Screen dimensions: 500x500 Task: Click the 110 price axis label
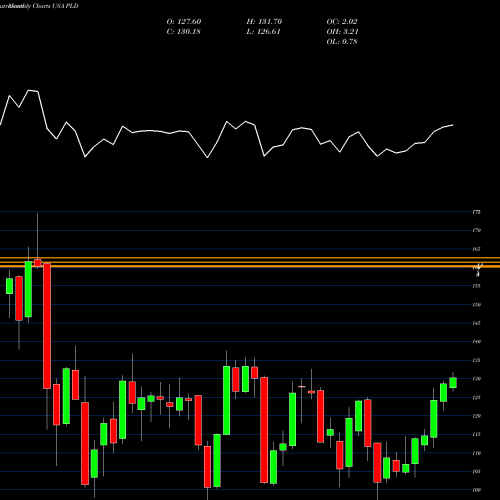point(477,453)
